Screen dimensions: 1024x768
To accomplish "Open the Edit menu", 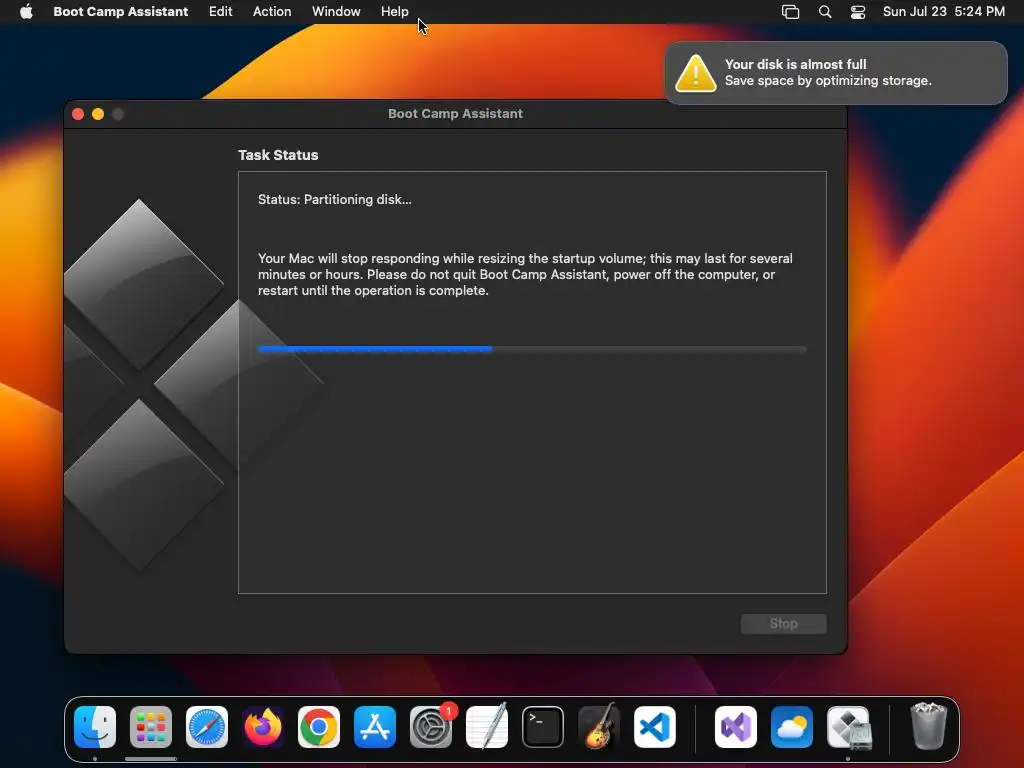I will pos(220,11).
